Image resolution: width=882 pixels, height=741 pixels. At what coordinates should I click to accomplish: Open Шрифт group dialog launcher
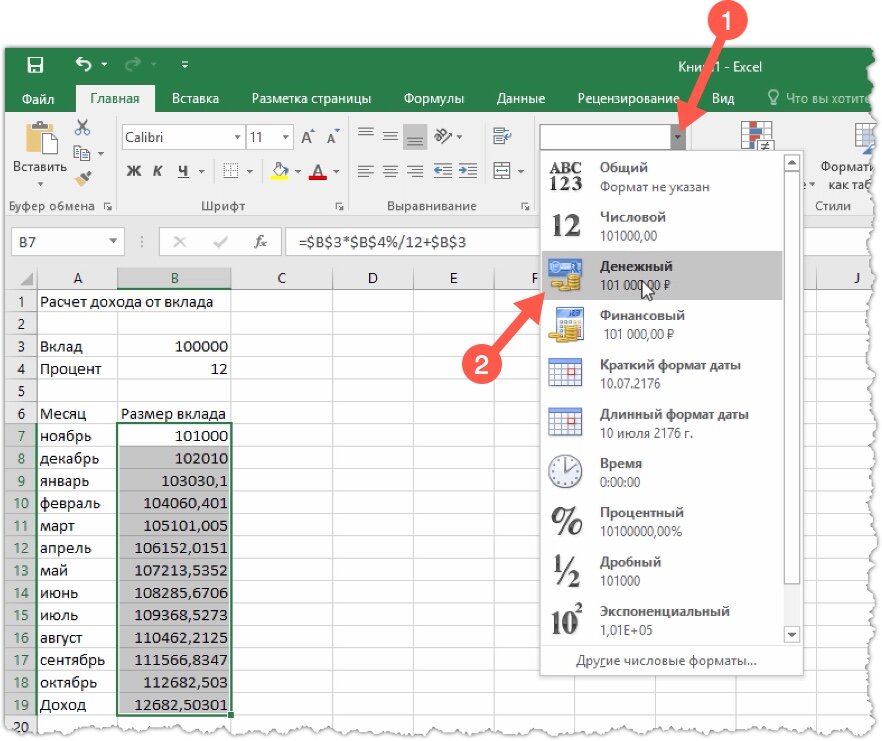point(339,206)
